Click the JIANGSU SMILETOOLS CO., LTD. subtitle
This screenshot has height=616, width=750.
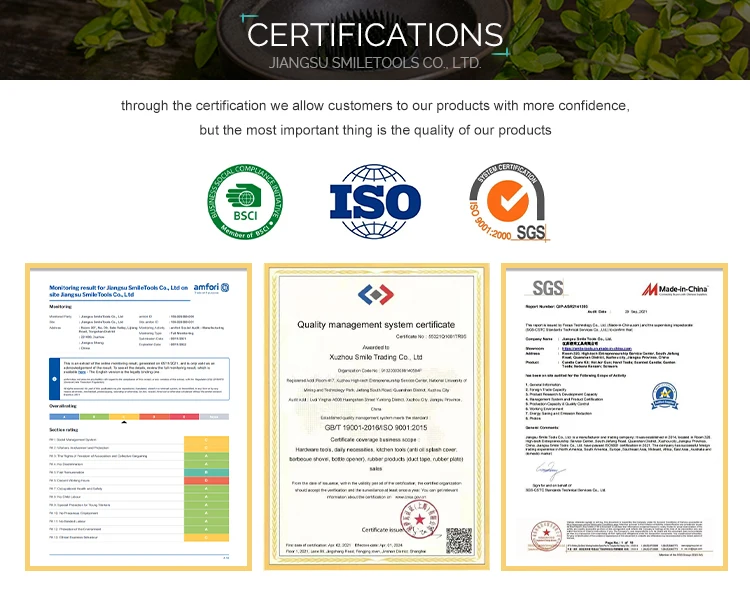(375, 63)
